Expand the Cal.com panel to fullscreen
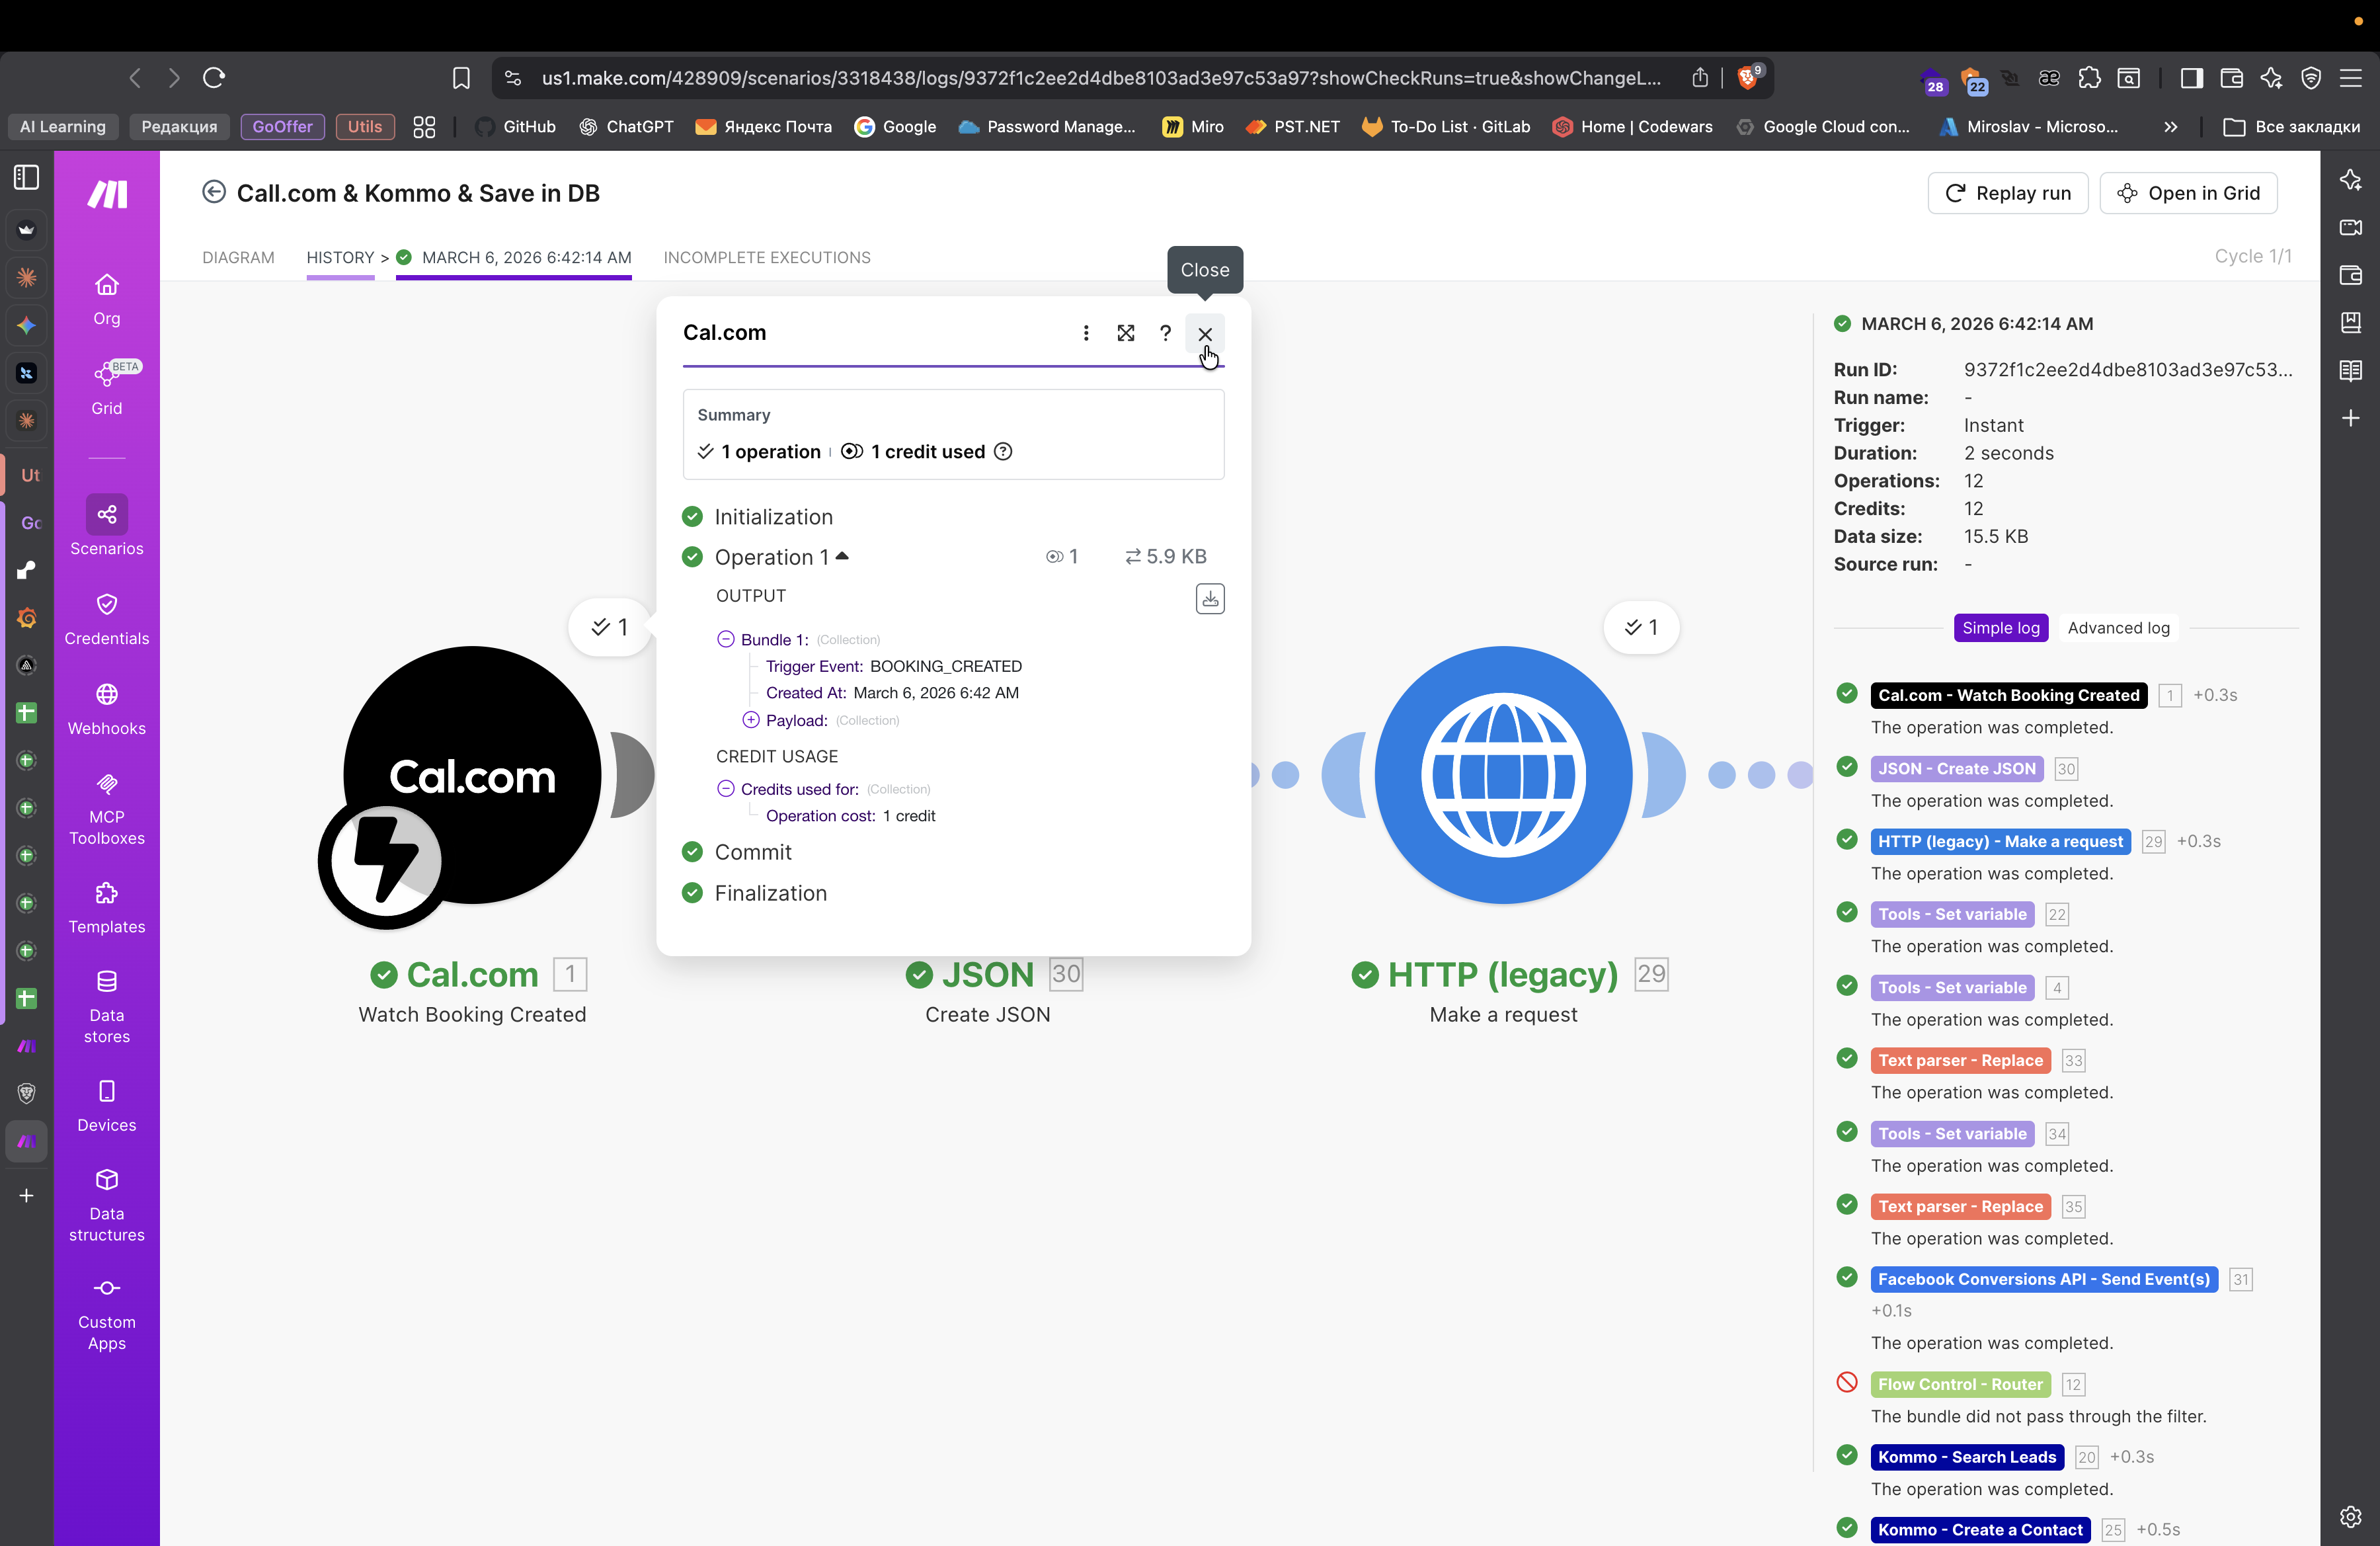Viewport: 2380px width, 1546px height. [x=1125, y=333]
